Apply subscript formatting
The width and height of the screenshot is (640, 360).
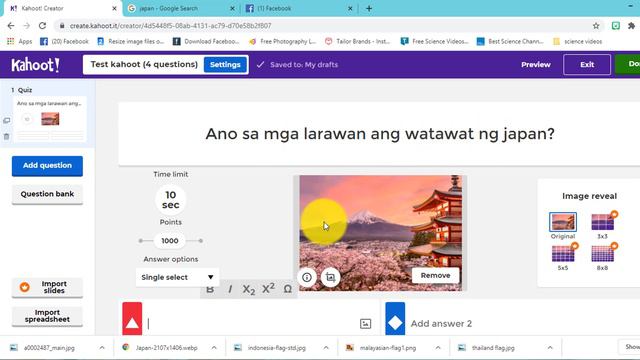249,289
